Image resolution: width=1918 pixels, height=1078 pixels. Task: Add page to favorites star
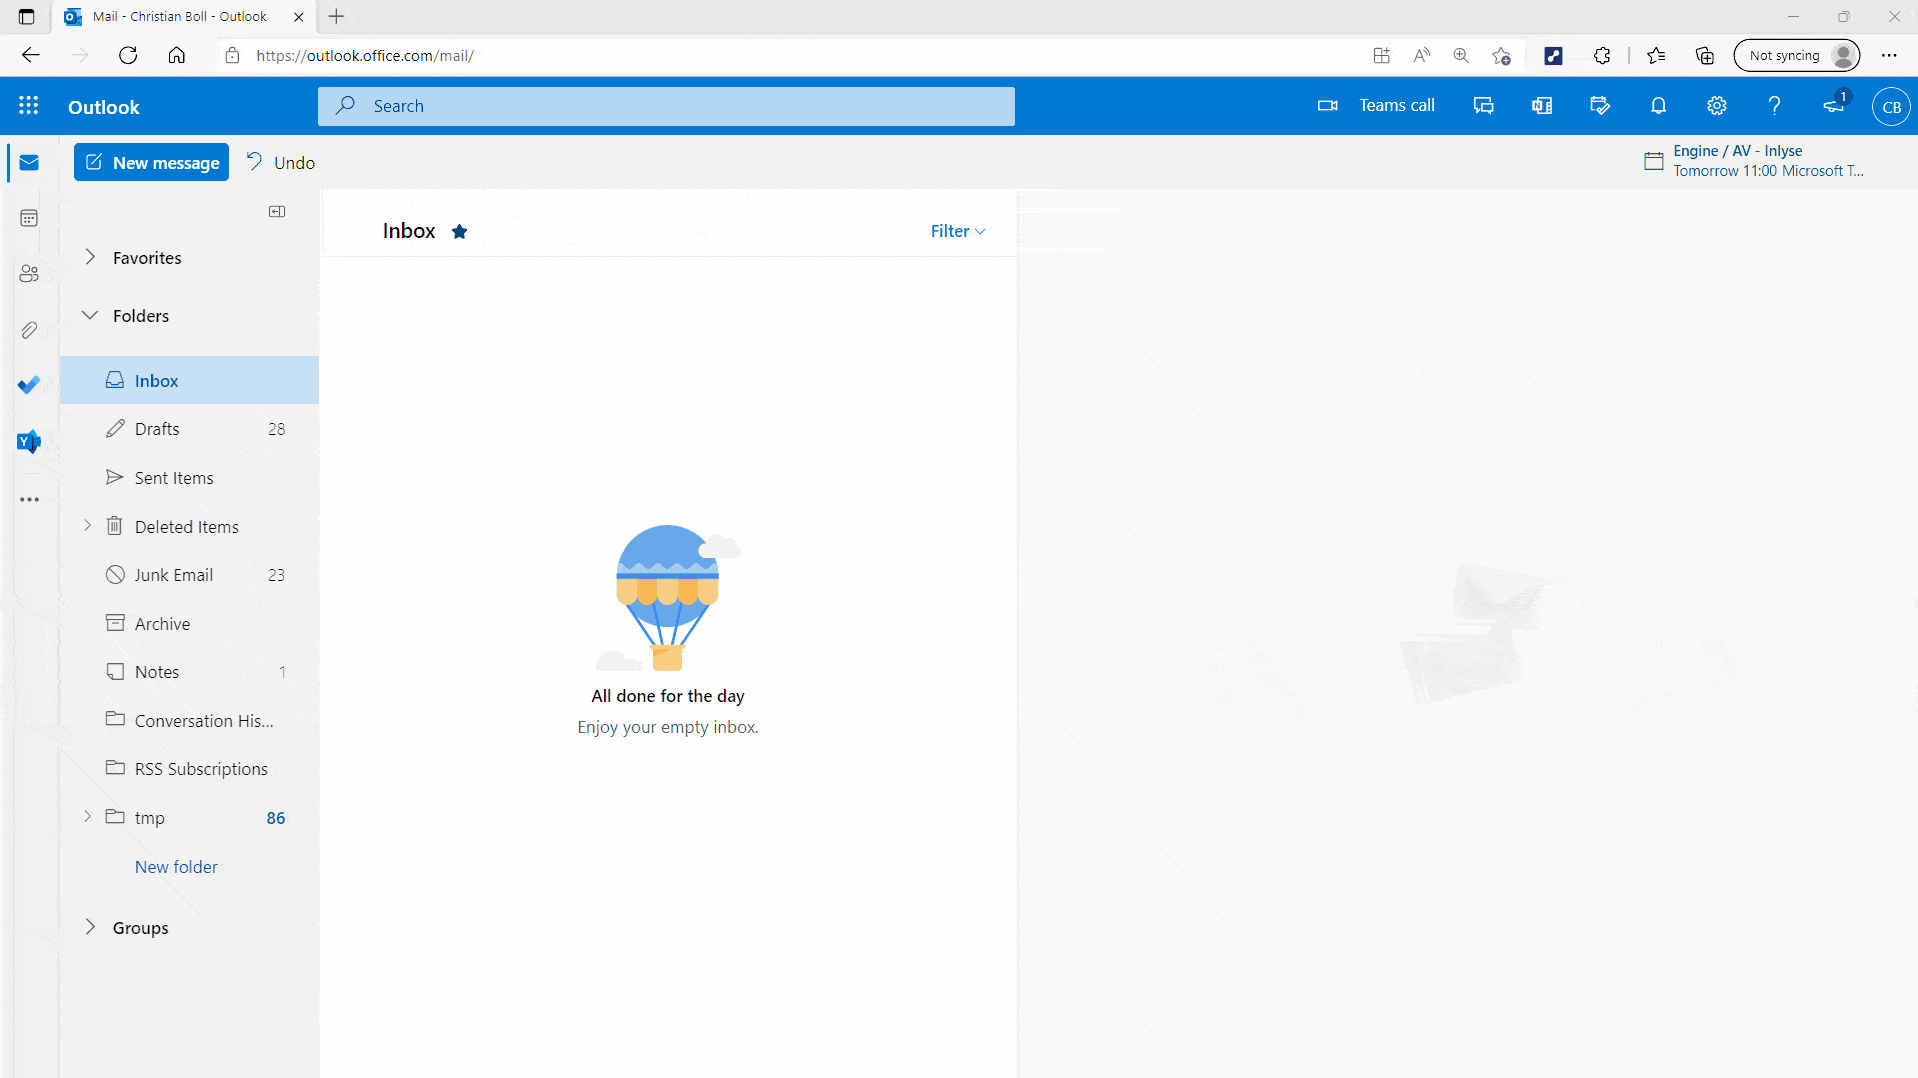1501,55
